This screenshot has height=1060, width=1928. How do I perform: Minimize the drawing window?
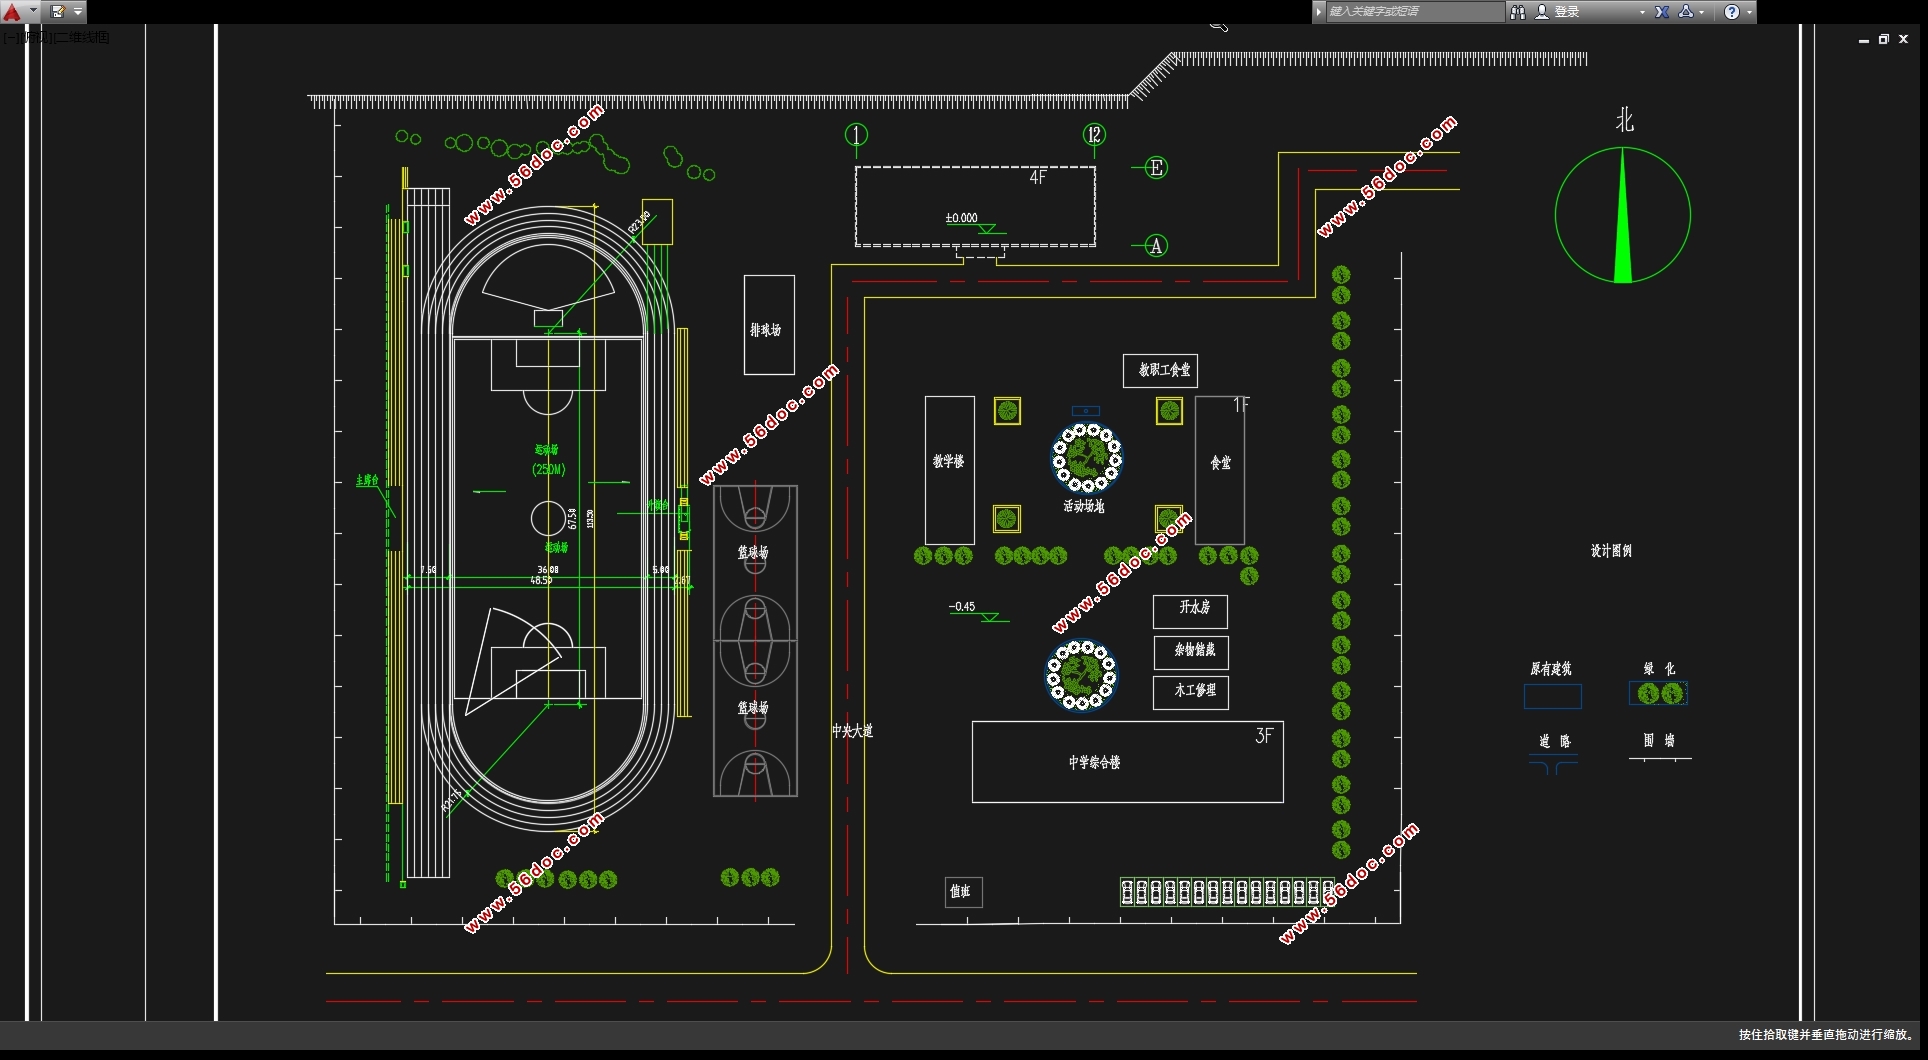[x=1864, y=40]
